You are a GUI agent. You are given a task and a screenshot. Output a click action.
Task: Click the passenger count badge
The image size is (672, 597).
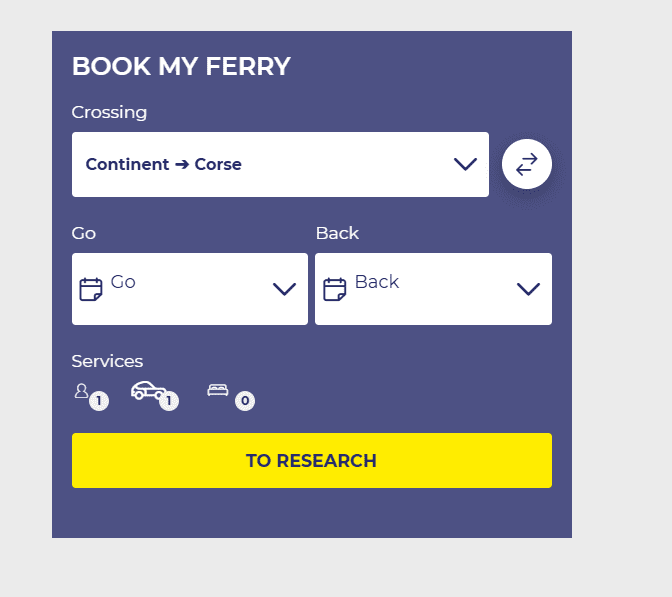click(99, 401)
